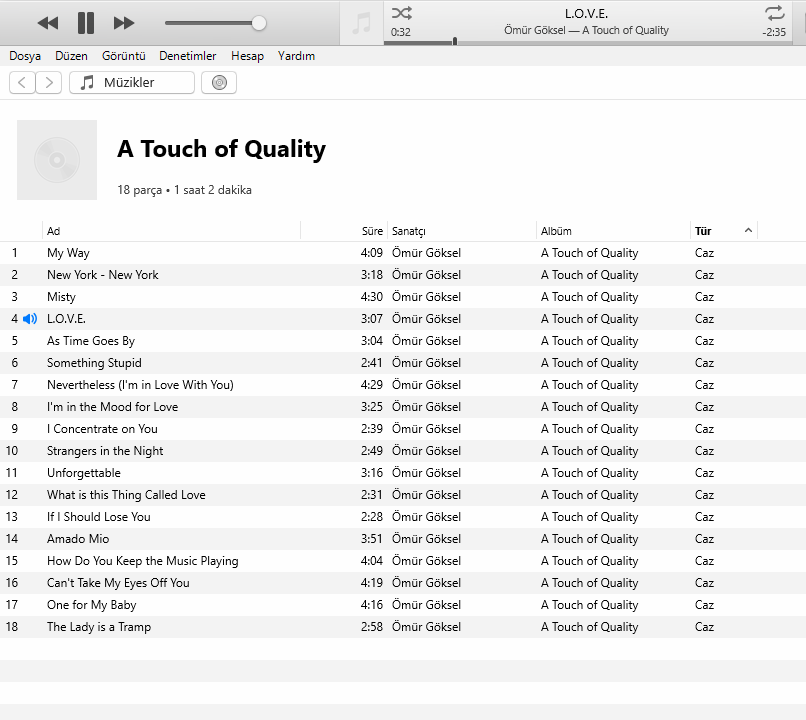This screenshot has height=720, width=806.
Task: Click the volume slider knob
Action: (259, 23)
